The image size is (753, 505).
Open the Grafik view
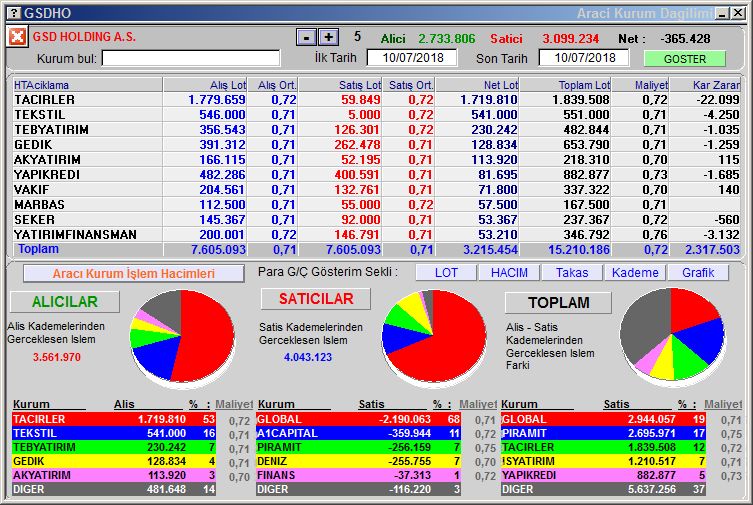698,273
